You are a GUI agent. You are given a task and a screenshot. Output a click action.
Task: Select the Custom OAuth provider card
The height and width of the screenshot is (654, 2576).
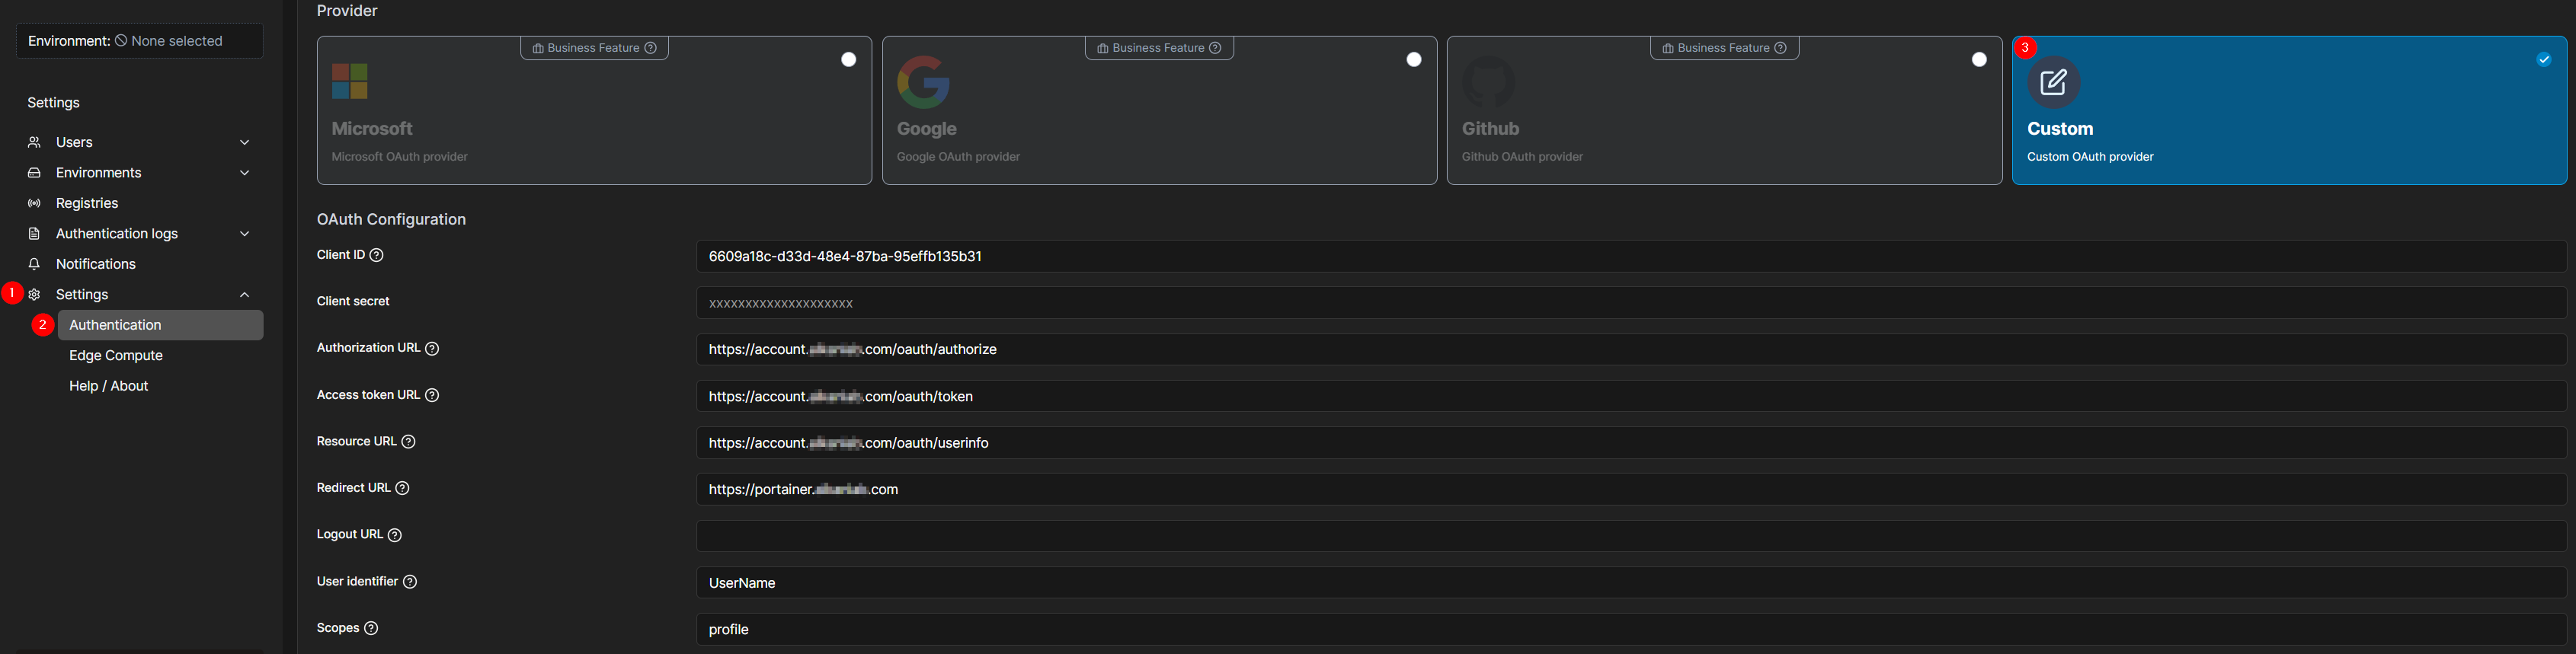click(x=2288, y=110)
